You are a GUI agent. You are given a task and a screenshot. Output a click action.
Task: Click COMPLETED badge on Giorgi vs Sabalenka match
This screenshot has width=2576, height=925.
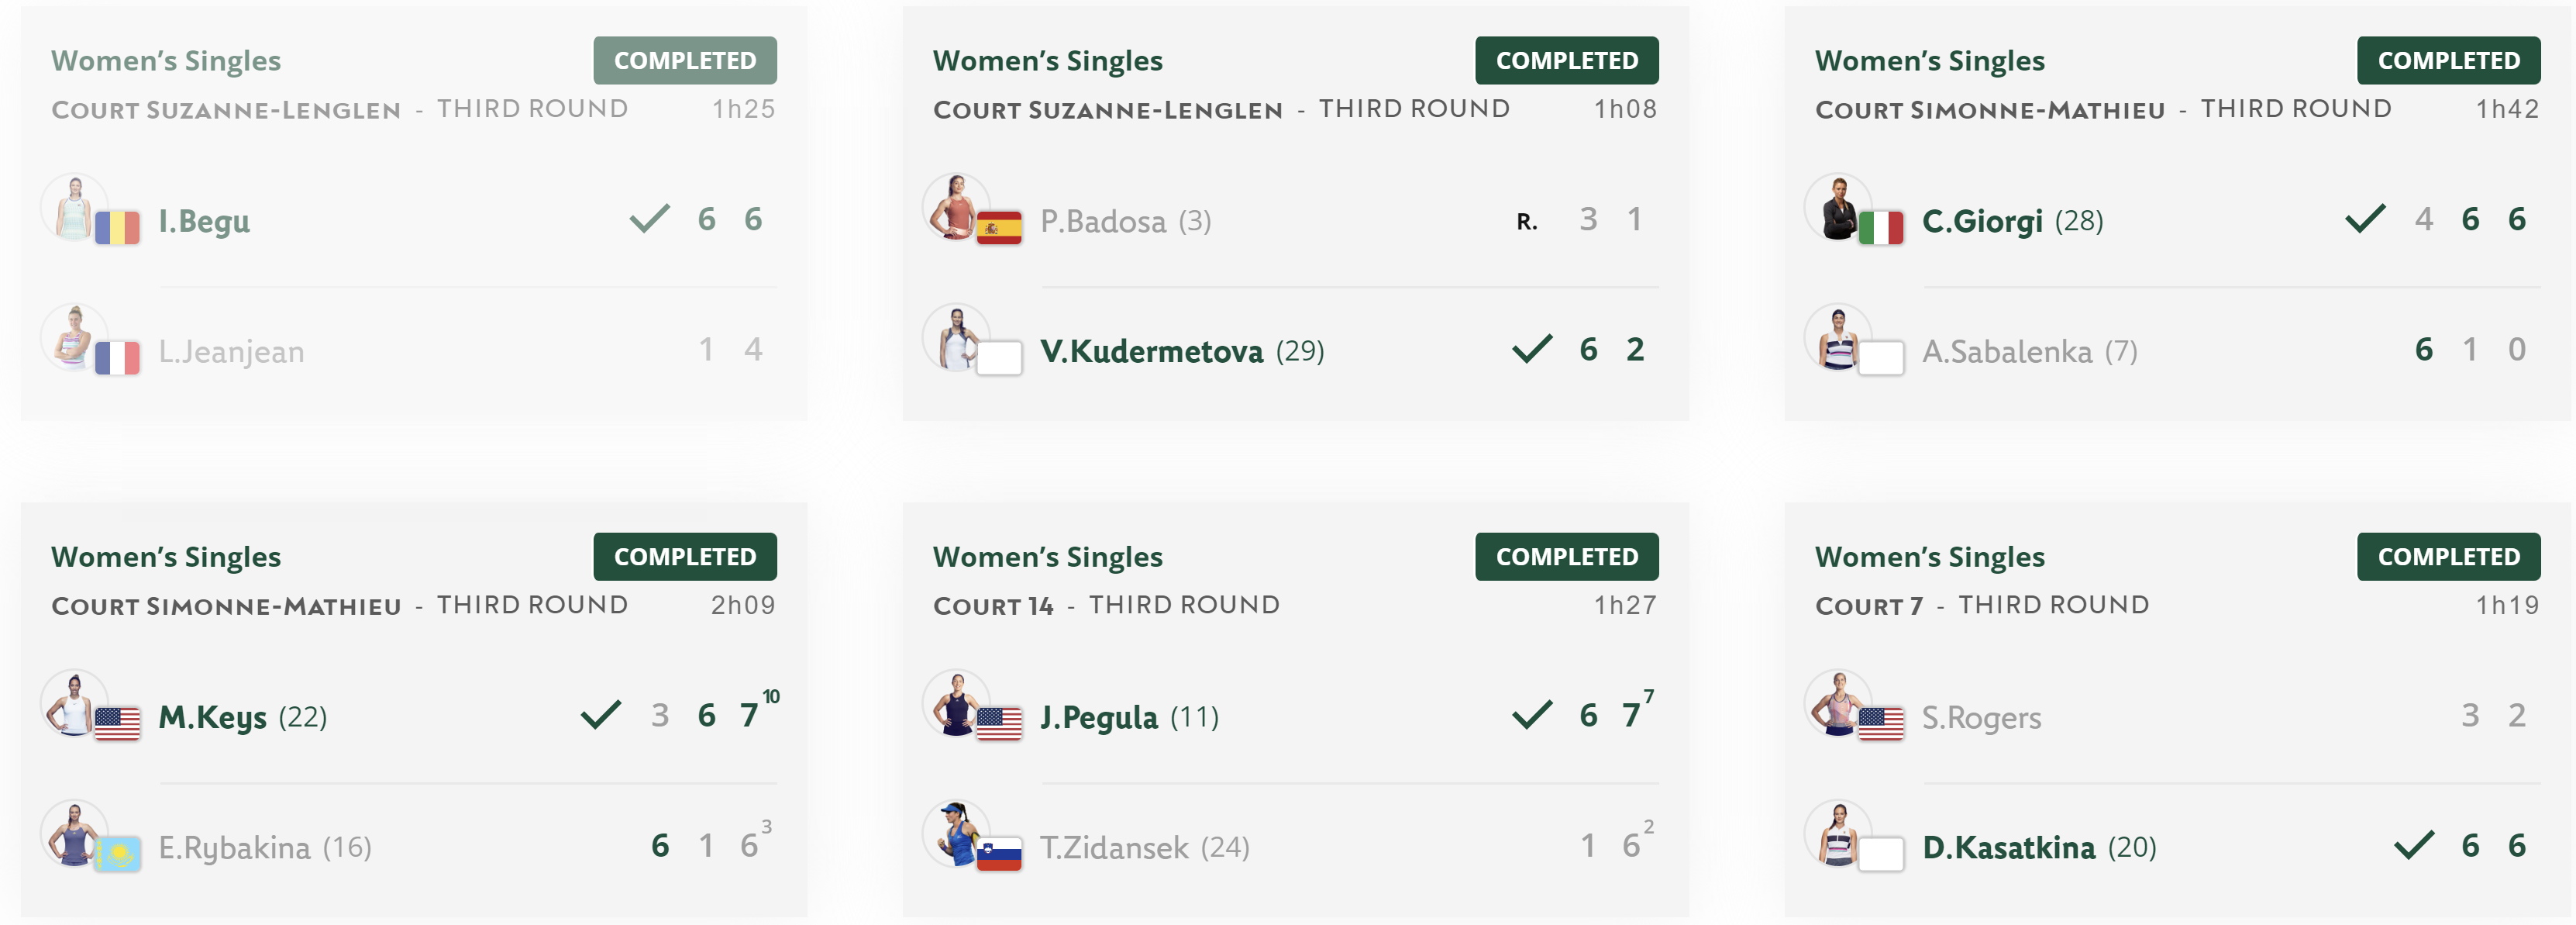click(2448, 61)
